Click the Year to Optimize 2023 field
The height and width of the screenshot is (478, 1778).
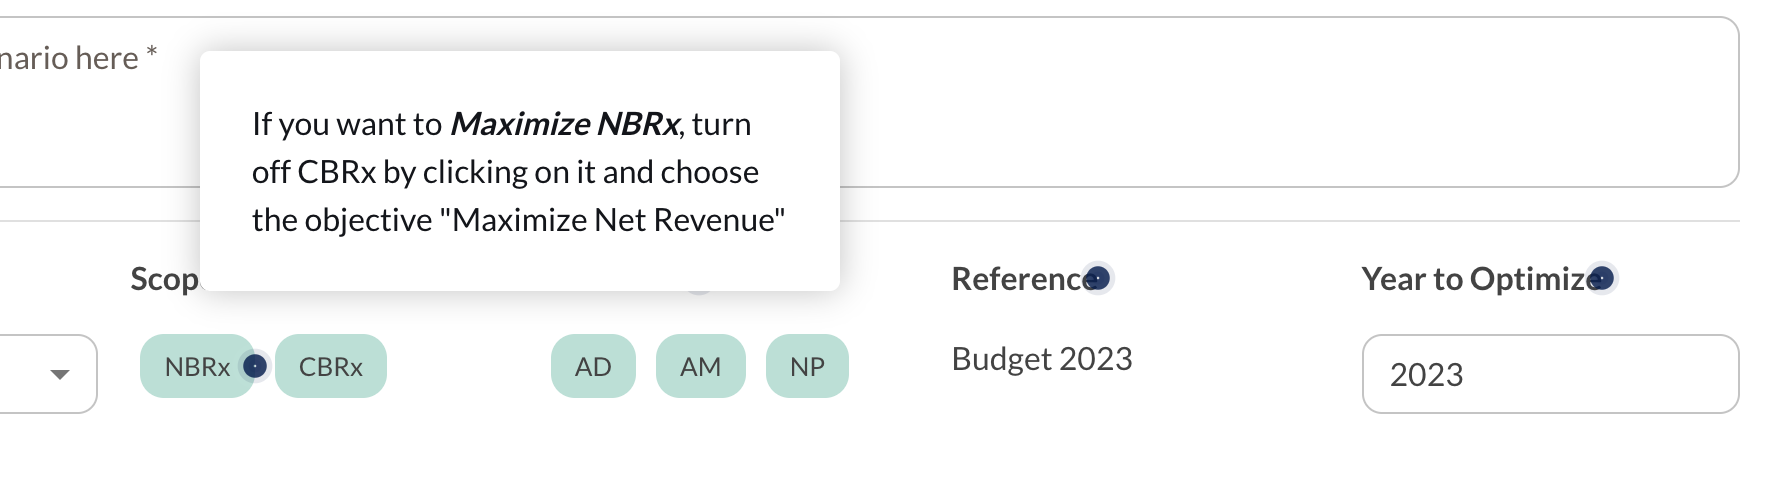pos(1550,374)
